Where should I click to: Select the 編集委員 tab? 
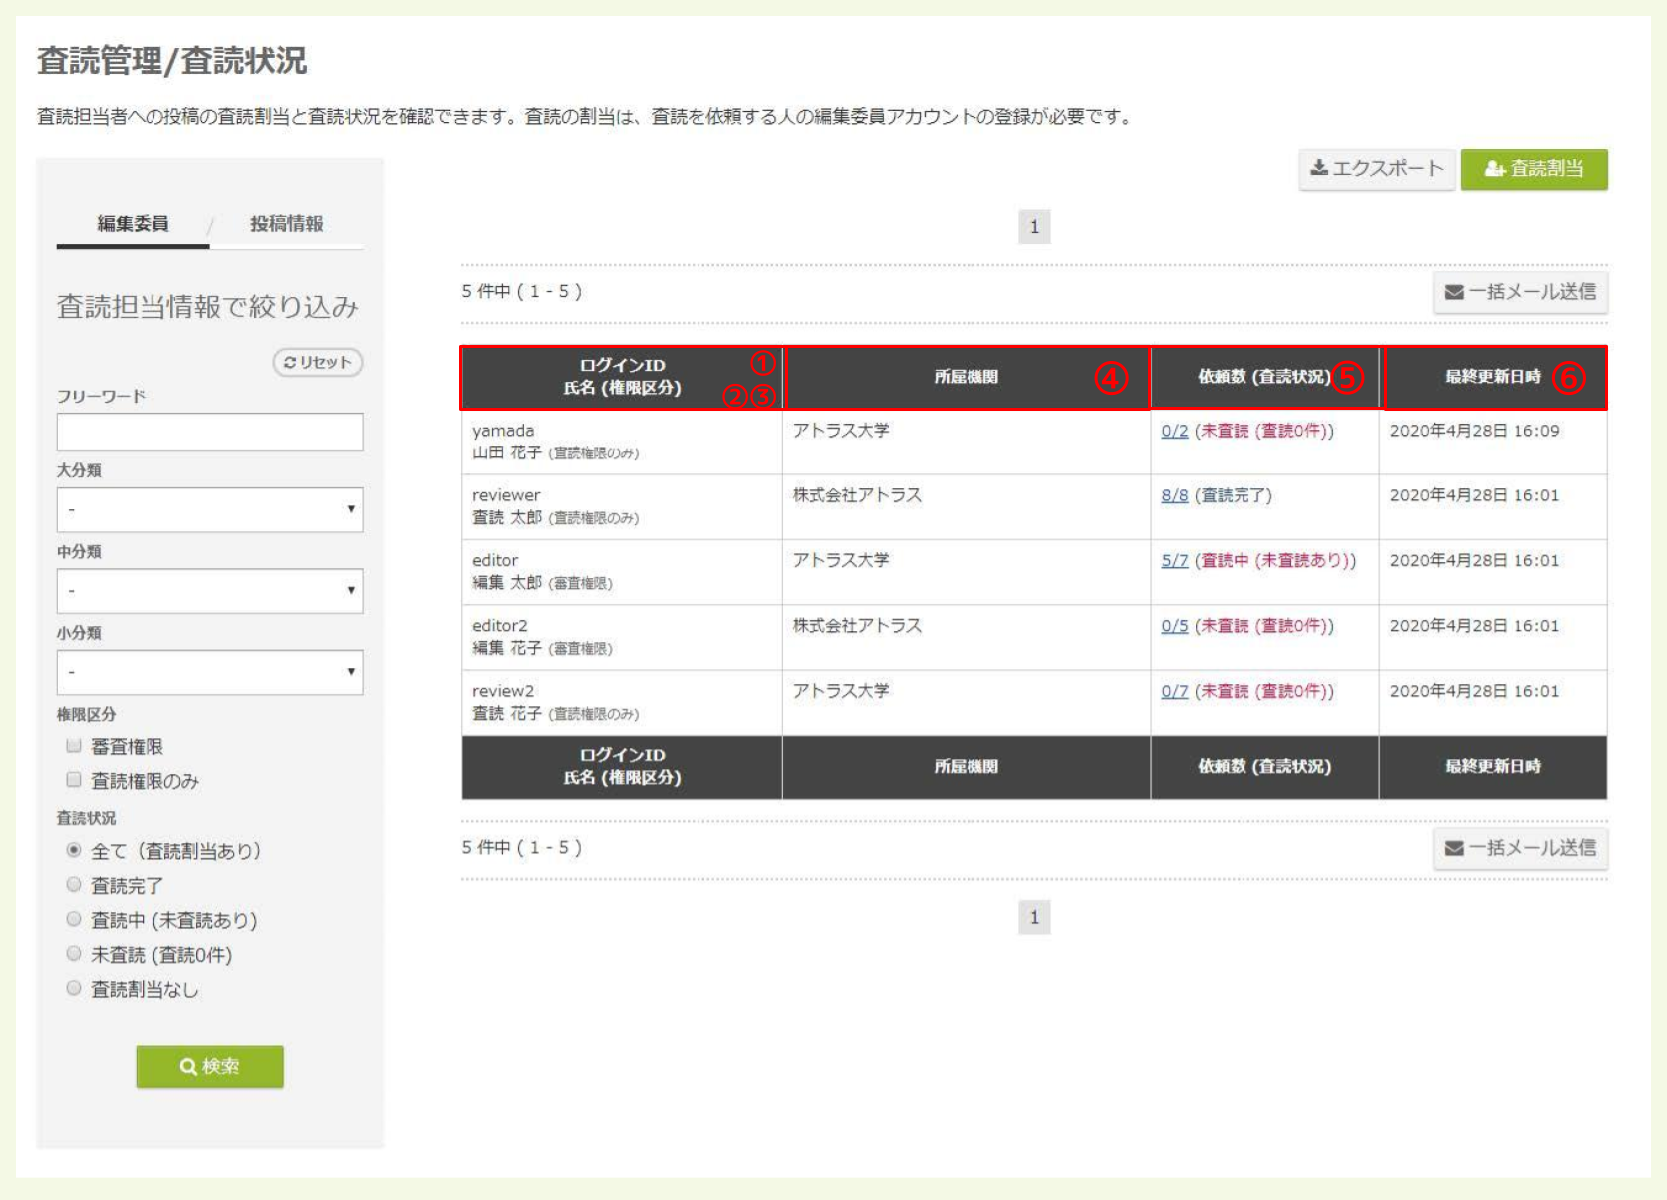point(133,224)
